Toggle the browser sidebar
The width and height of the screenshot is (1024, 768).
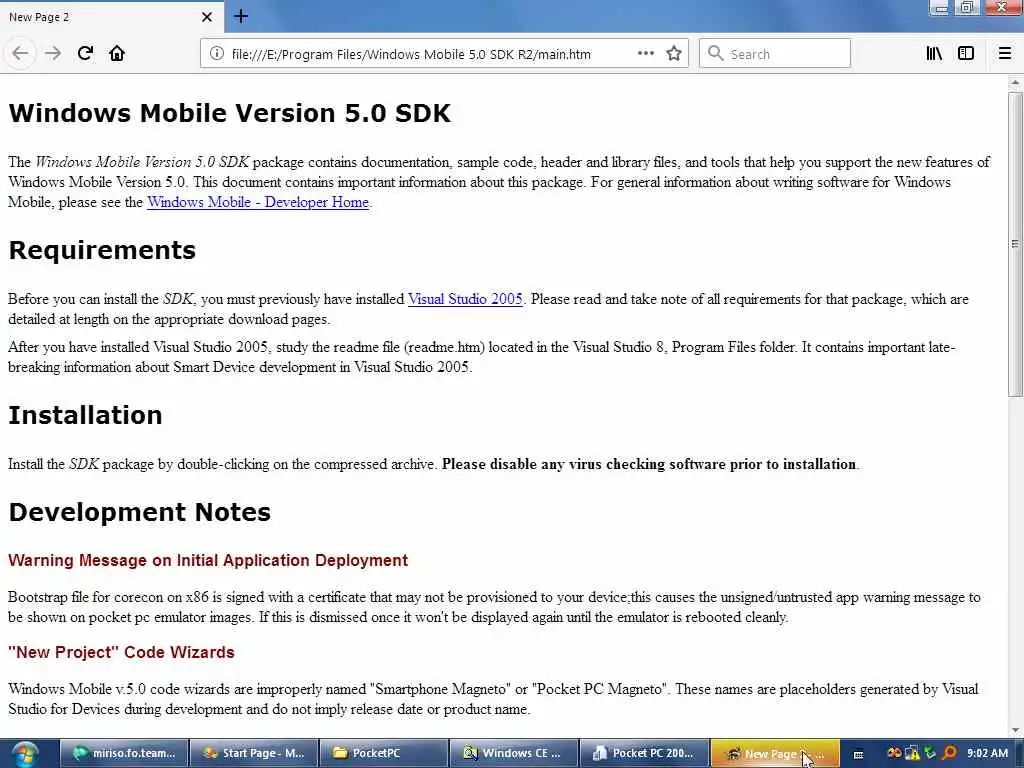[x=966, y=54]
